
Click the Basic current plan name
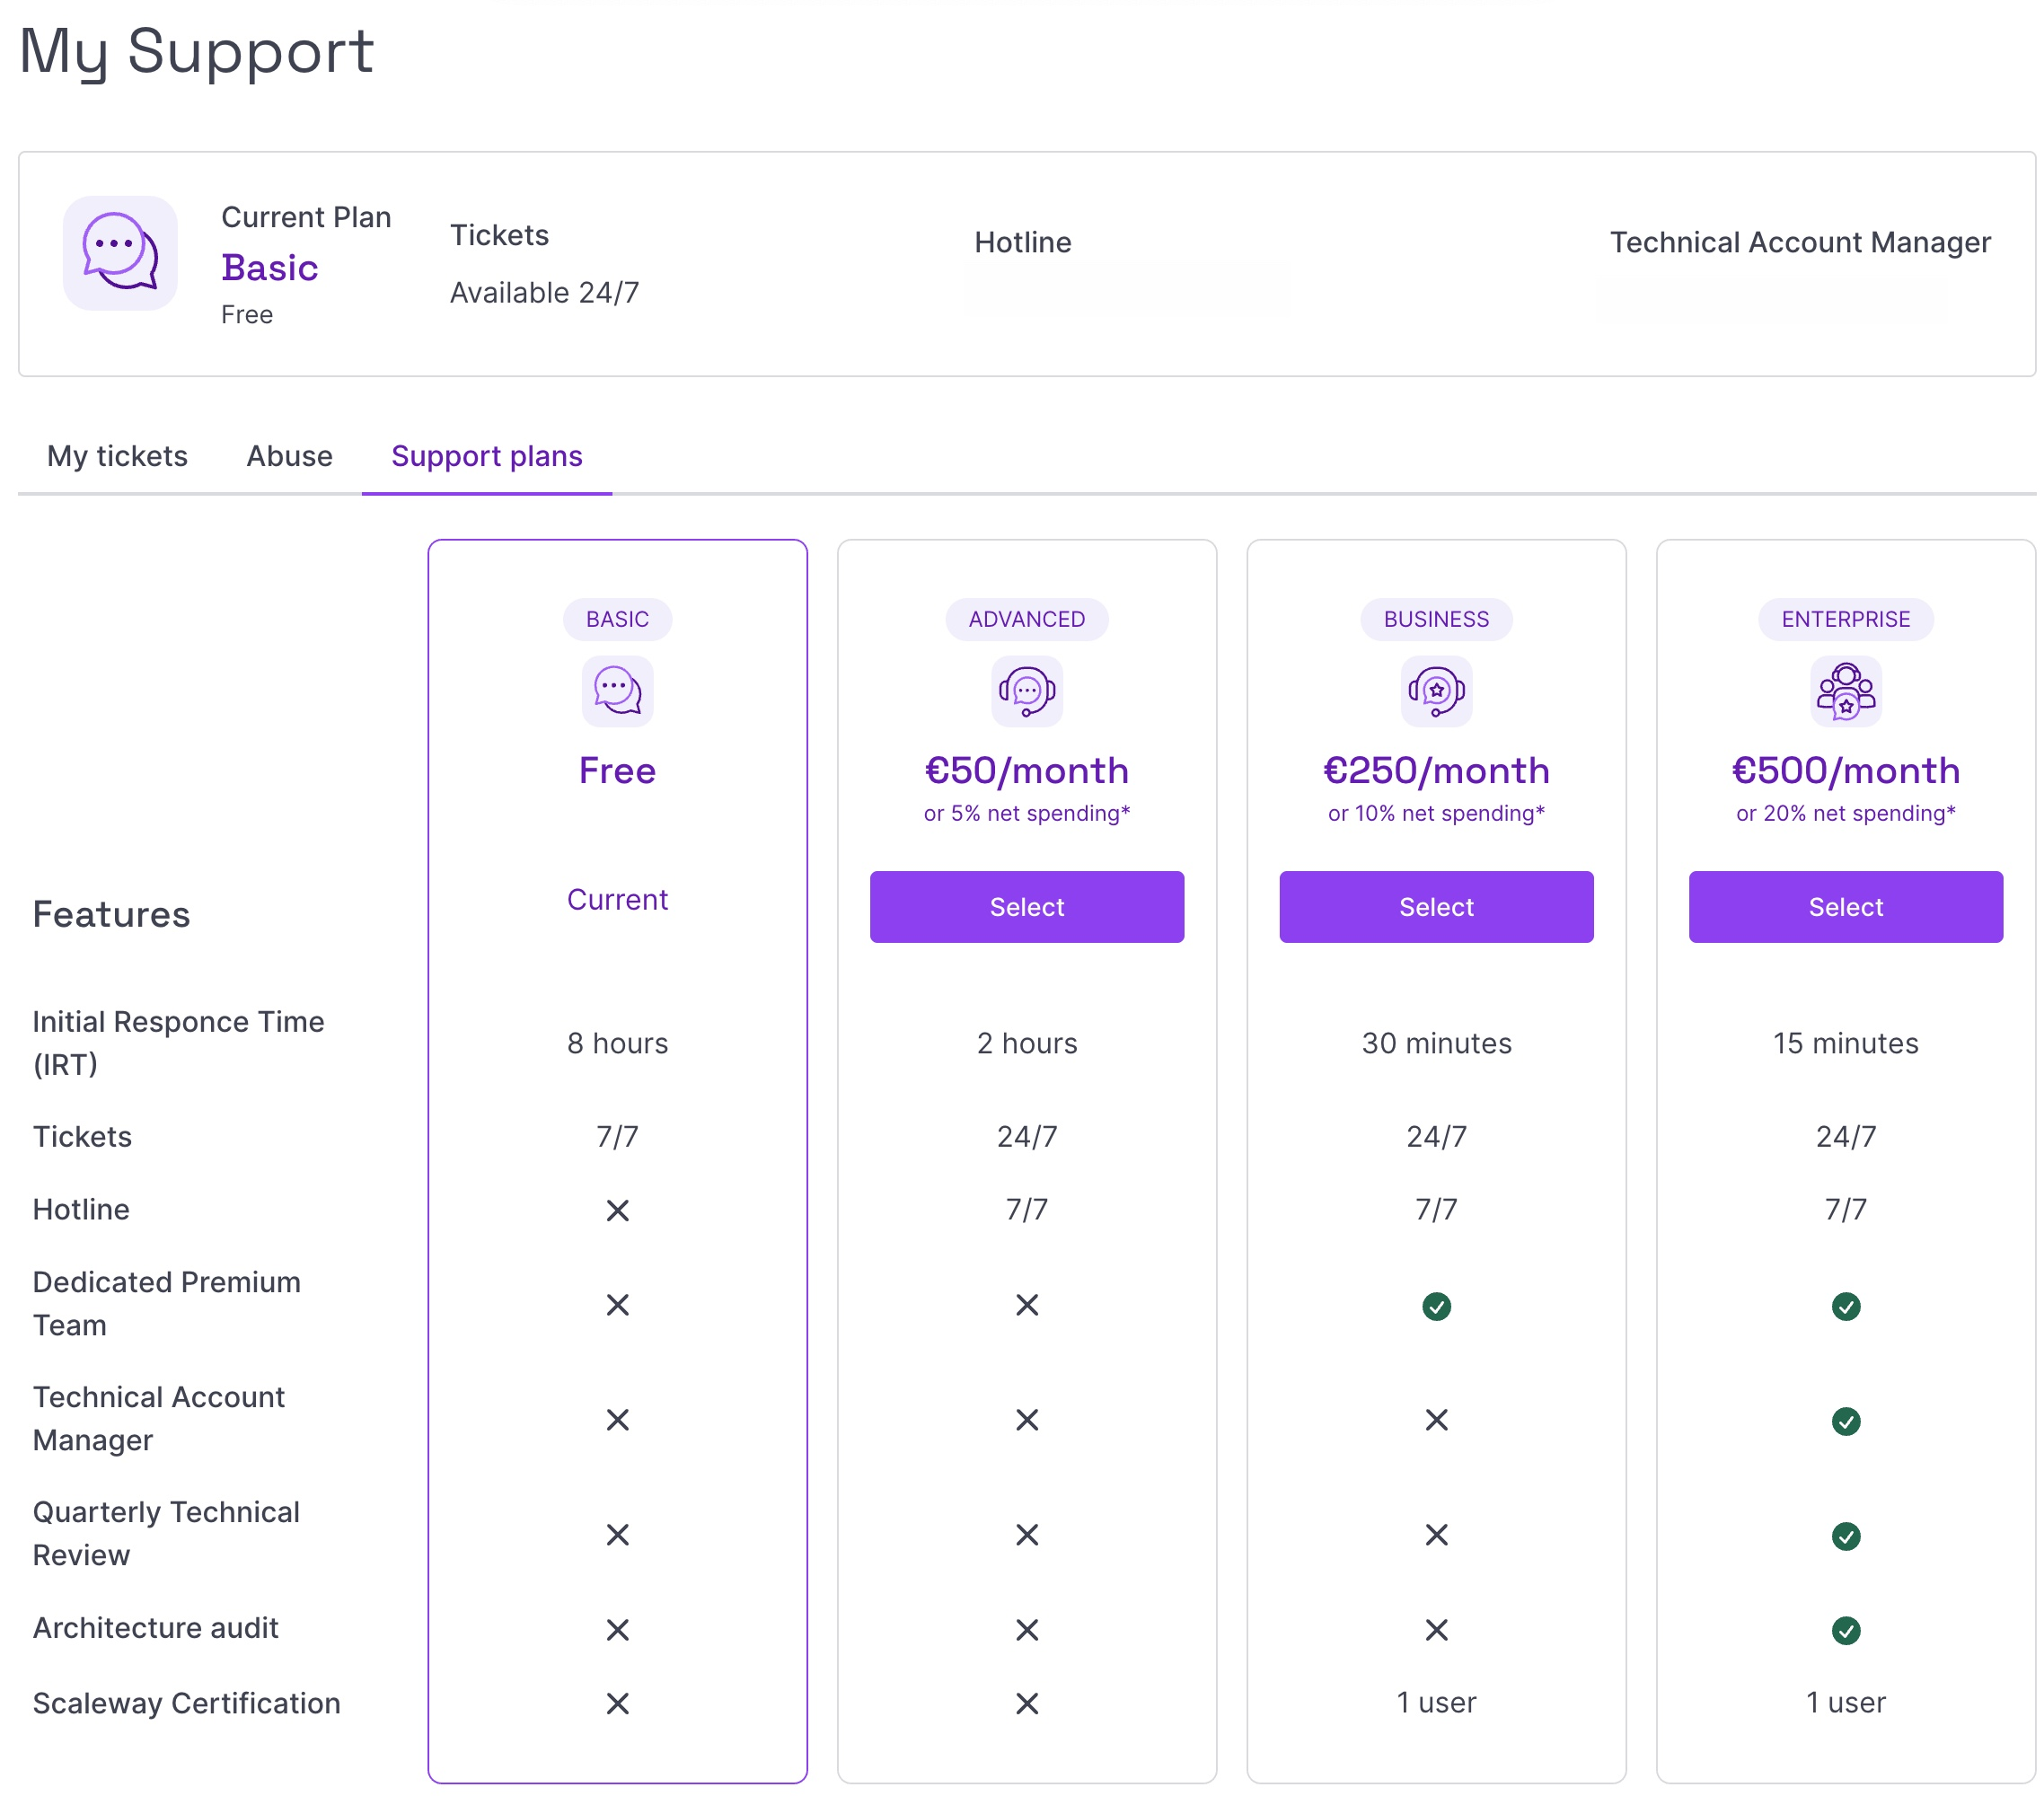[269, 268]
